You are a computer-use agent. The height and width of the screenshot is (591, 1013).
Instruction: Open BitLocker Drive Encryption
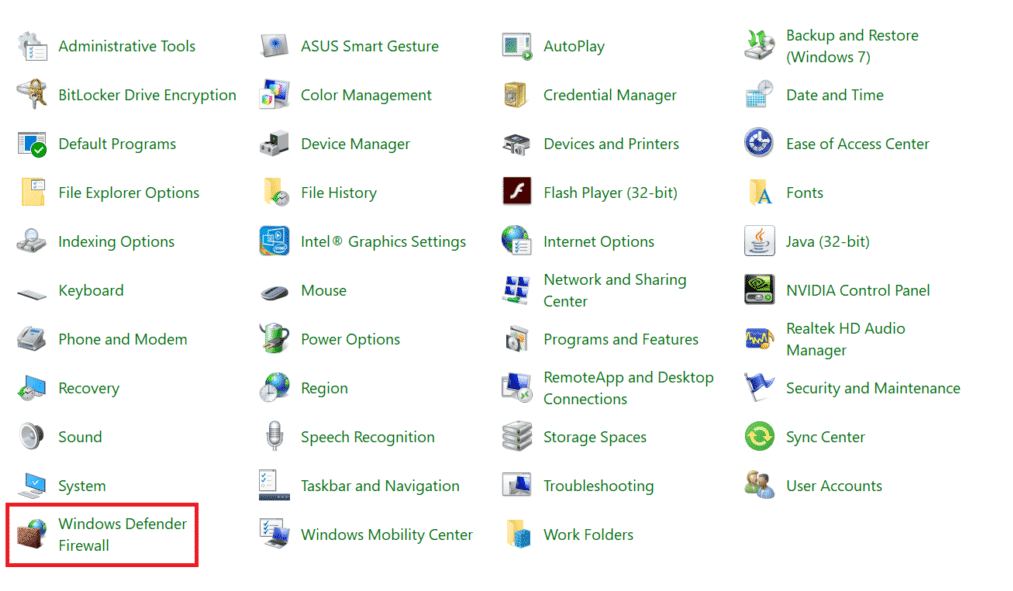[147, 95]
